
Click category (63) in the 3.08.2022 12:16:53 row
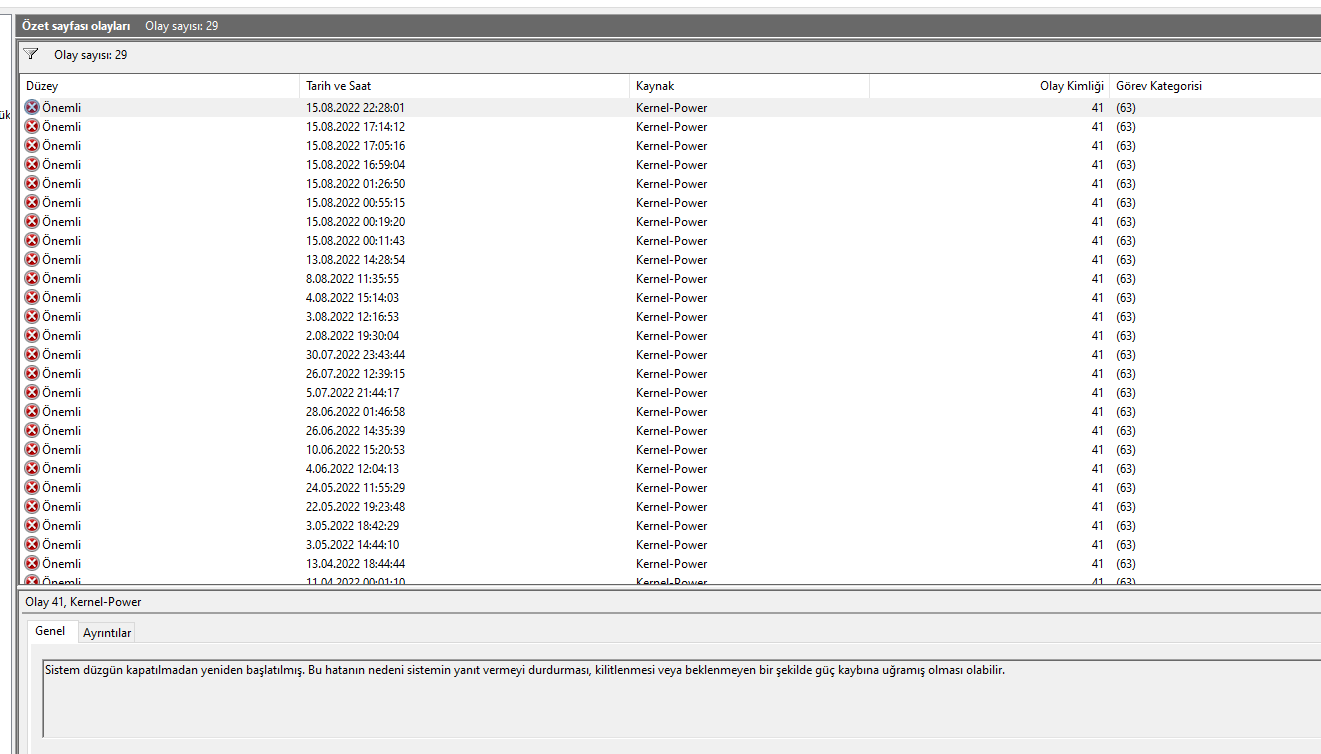click(1126, 316)
